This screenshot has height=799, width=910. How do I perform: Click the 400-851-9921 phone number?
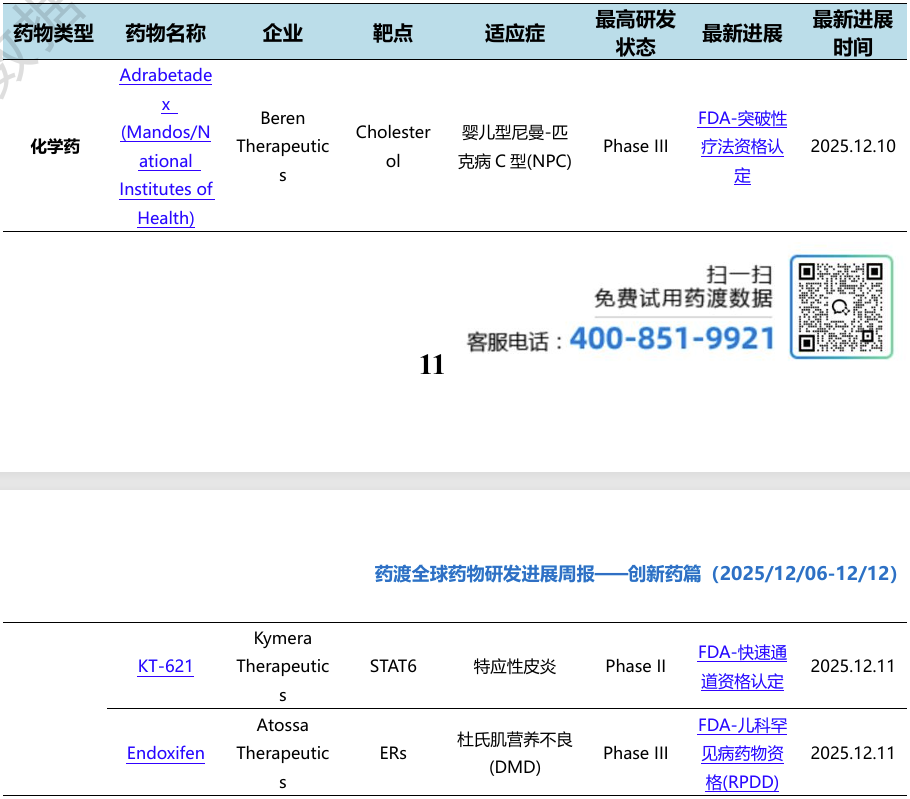click(672, 338)
